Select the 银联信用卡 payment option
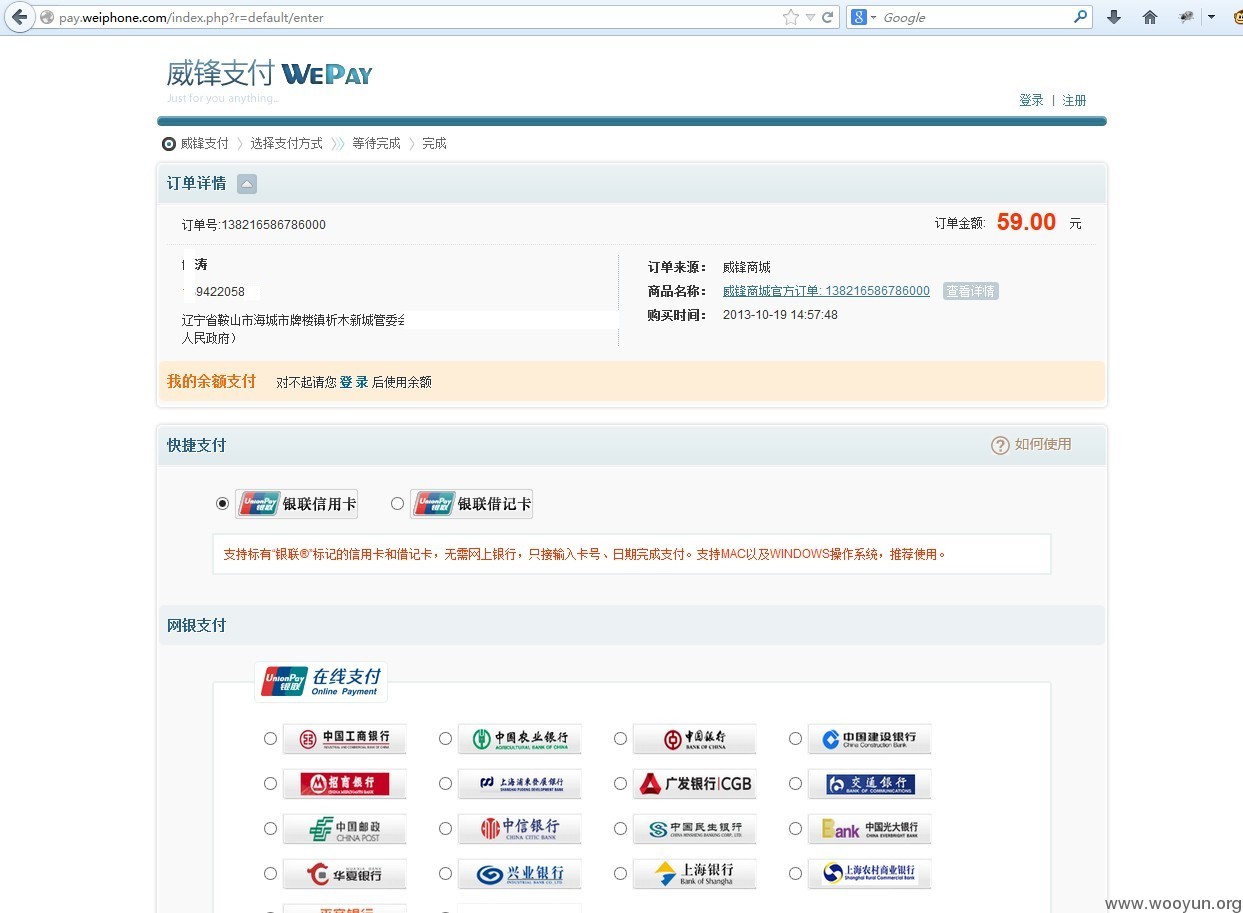1243x913 pixels. click(x=222, y=504)
